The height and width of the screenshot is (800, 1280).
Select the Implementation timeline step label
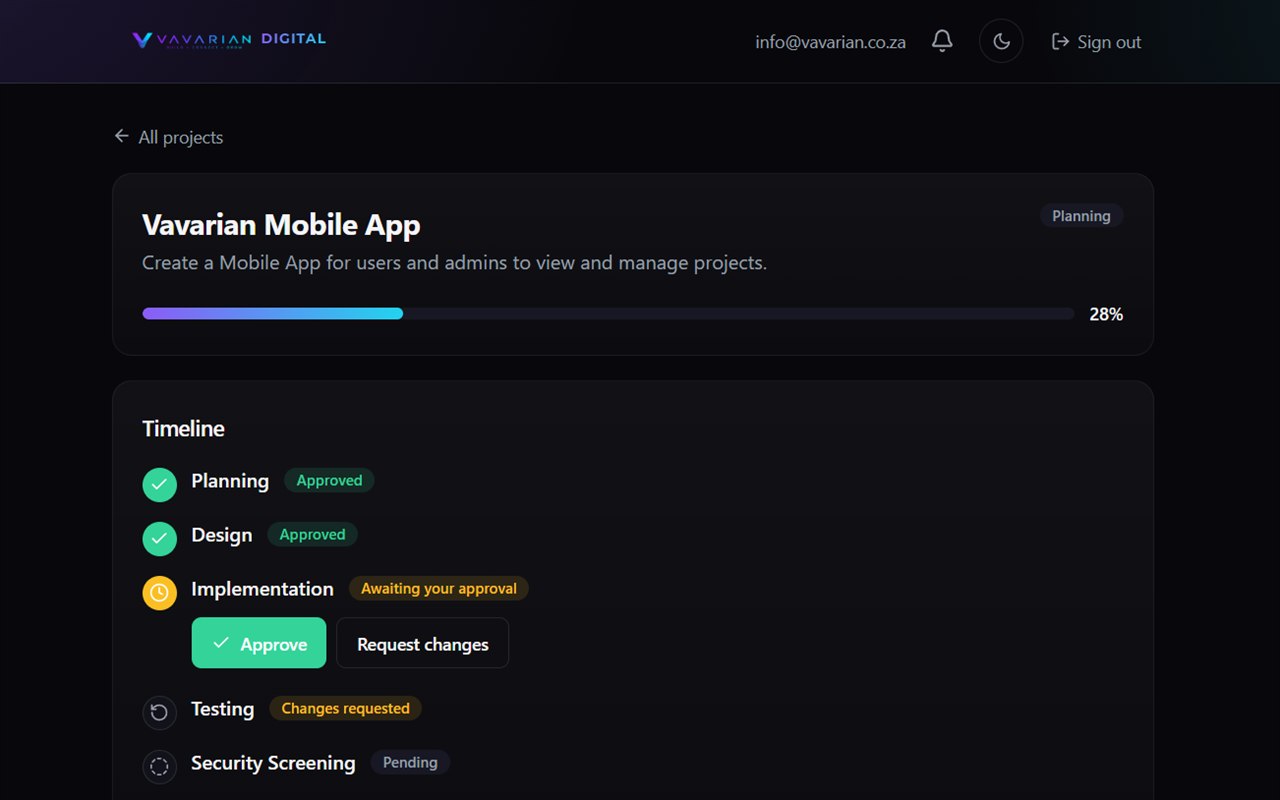[262, 589]
